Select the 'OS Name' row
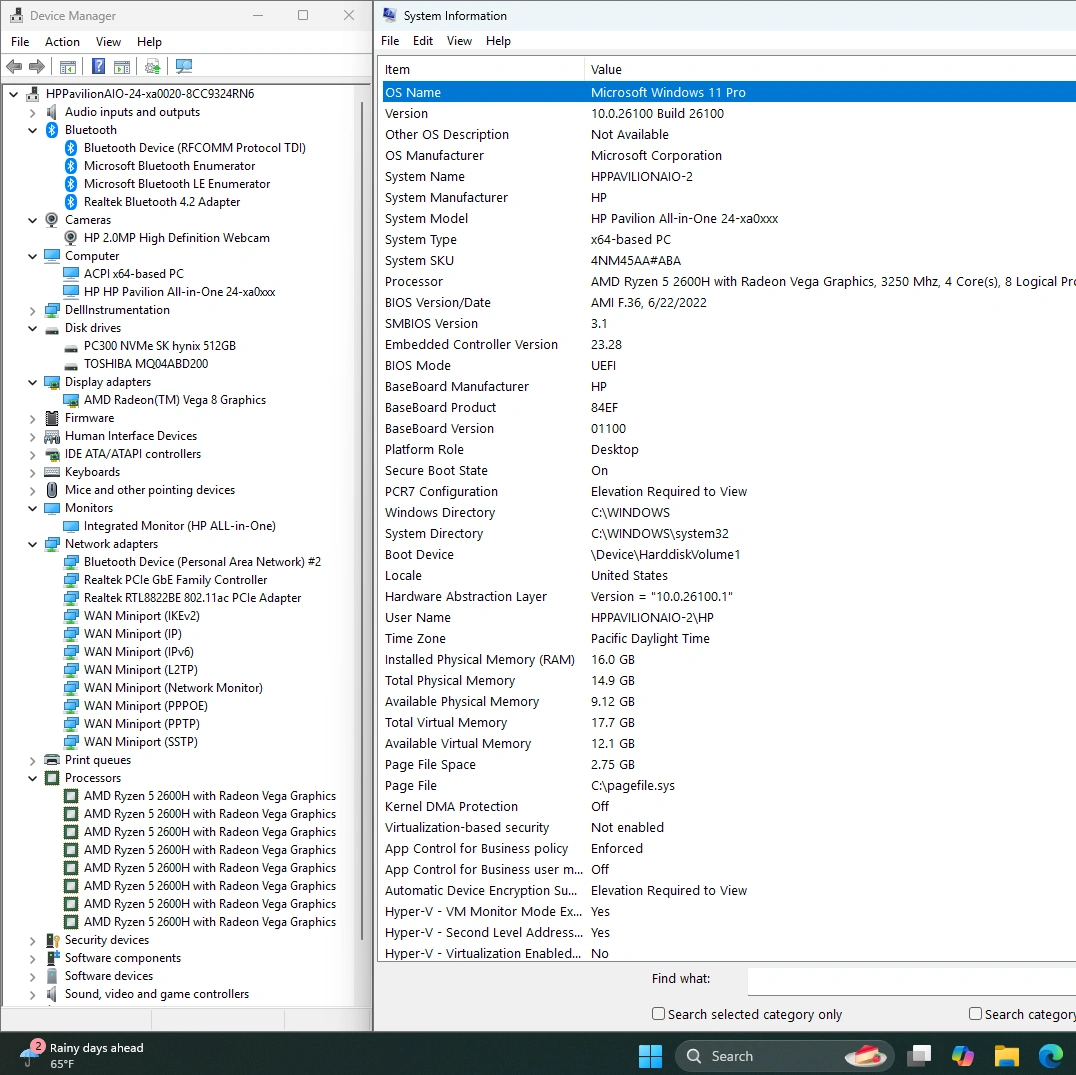 pos(729,92)
